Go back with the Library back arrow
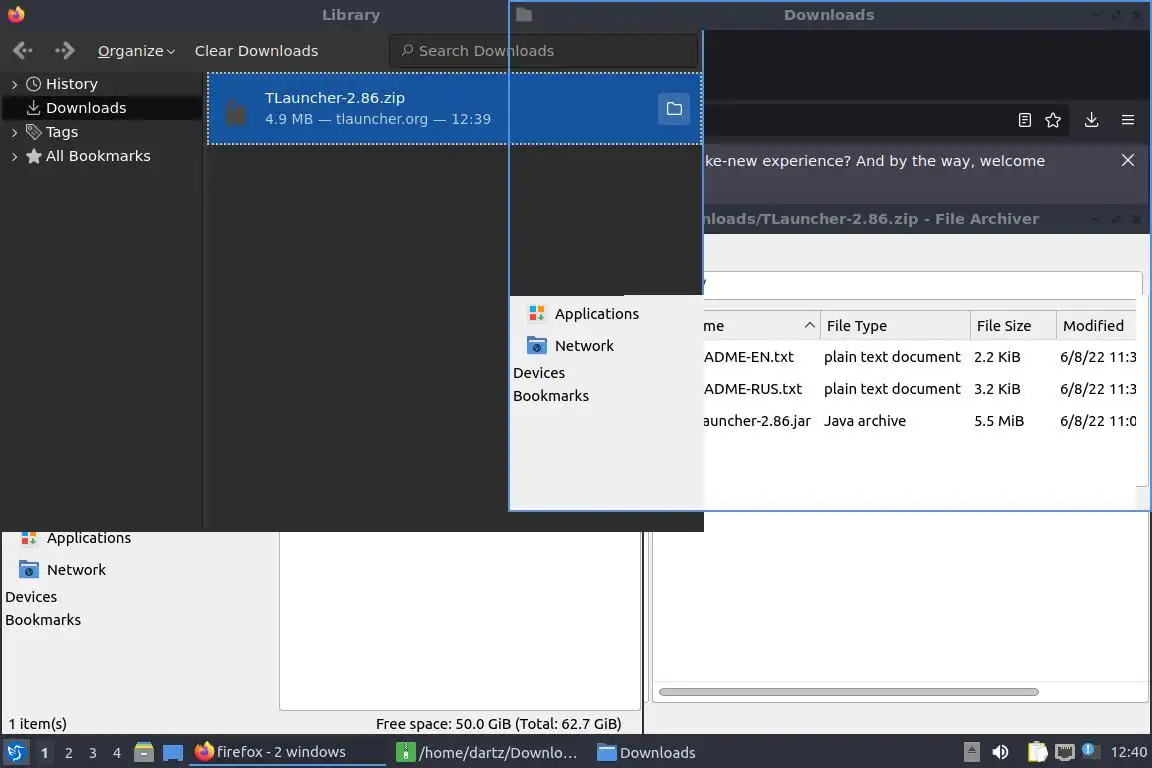 (23, 50)
